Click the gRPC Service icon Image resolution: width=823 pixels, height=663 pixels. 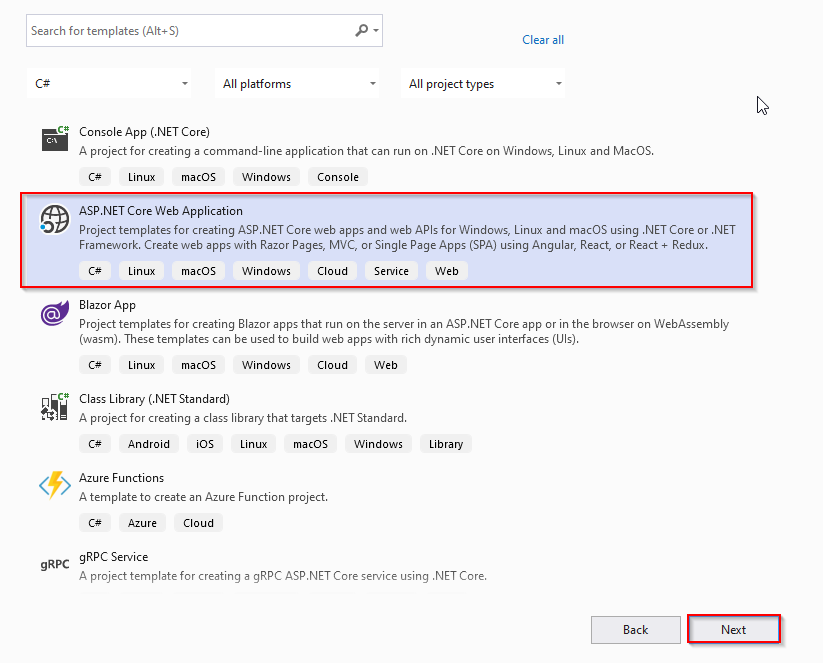click(x=54, y=564)
